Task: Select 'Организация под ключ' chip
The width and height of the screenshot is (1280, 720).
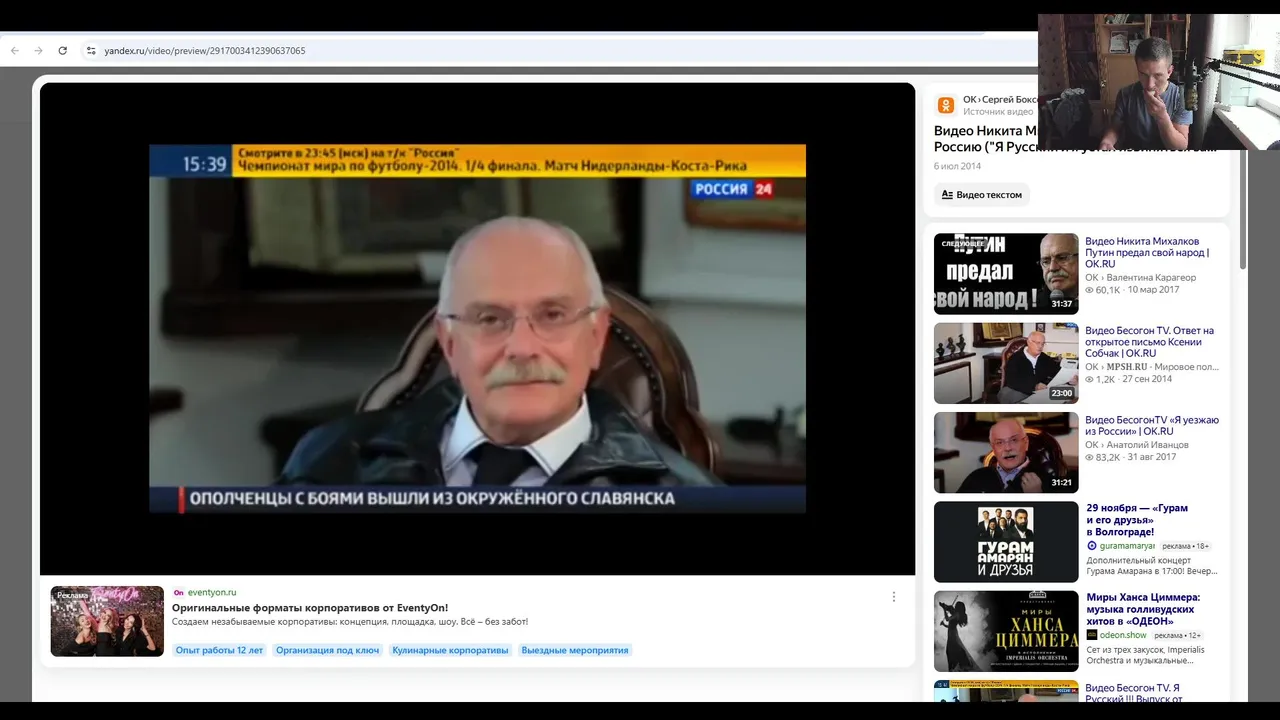Action: pyautogui.click(x=328, y=650)
